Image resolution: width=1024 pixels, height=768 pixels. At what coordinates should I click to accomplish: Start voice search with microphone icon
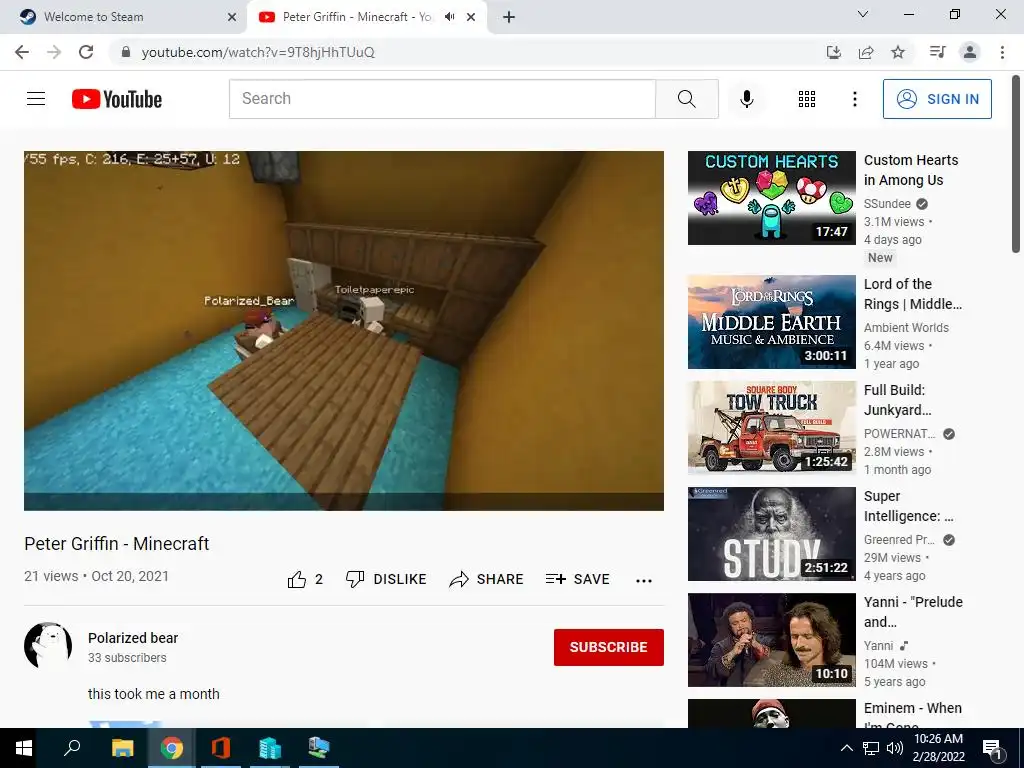tap(746, 99)
